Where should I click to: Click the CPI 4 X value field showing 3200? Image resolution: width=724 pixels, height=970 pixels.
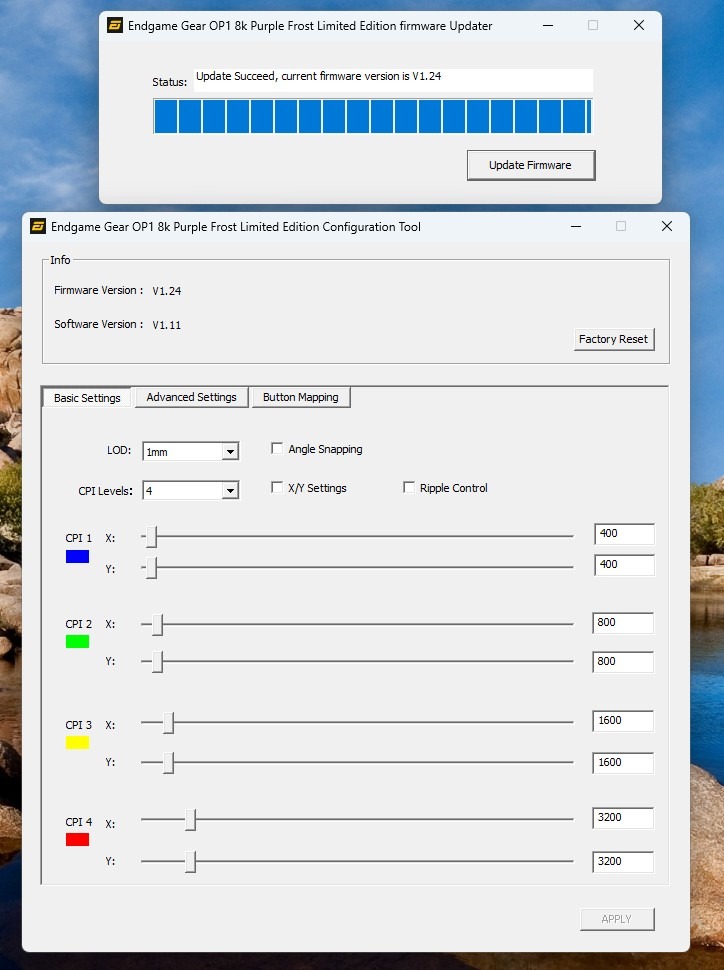[x=623, y=818]
